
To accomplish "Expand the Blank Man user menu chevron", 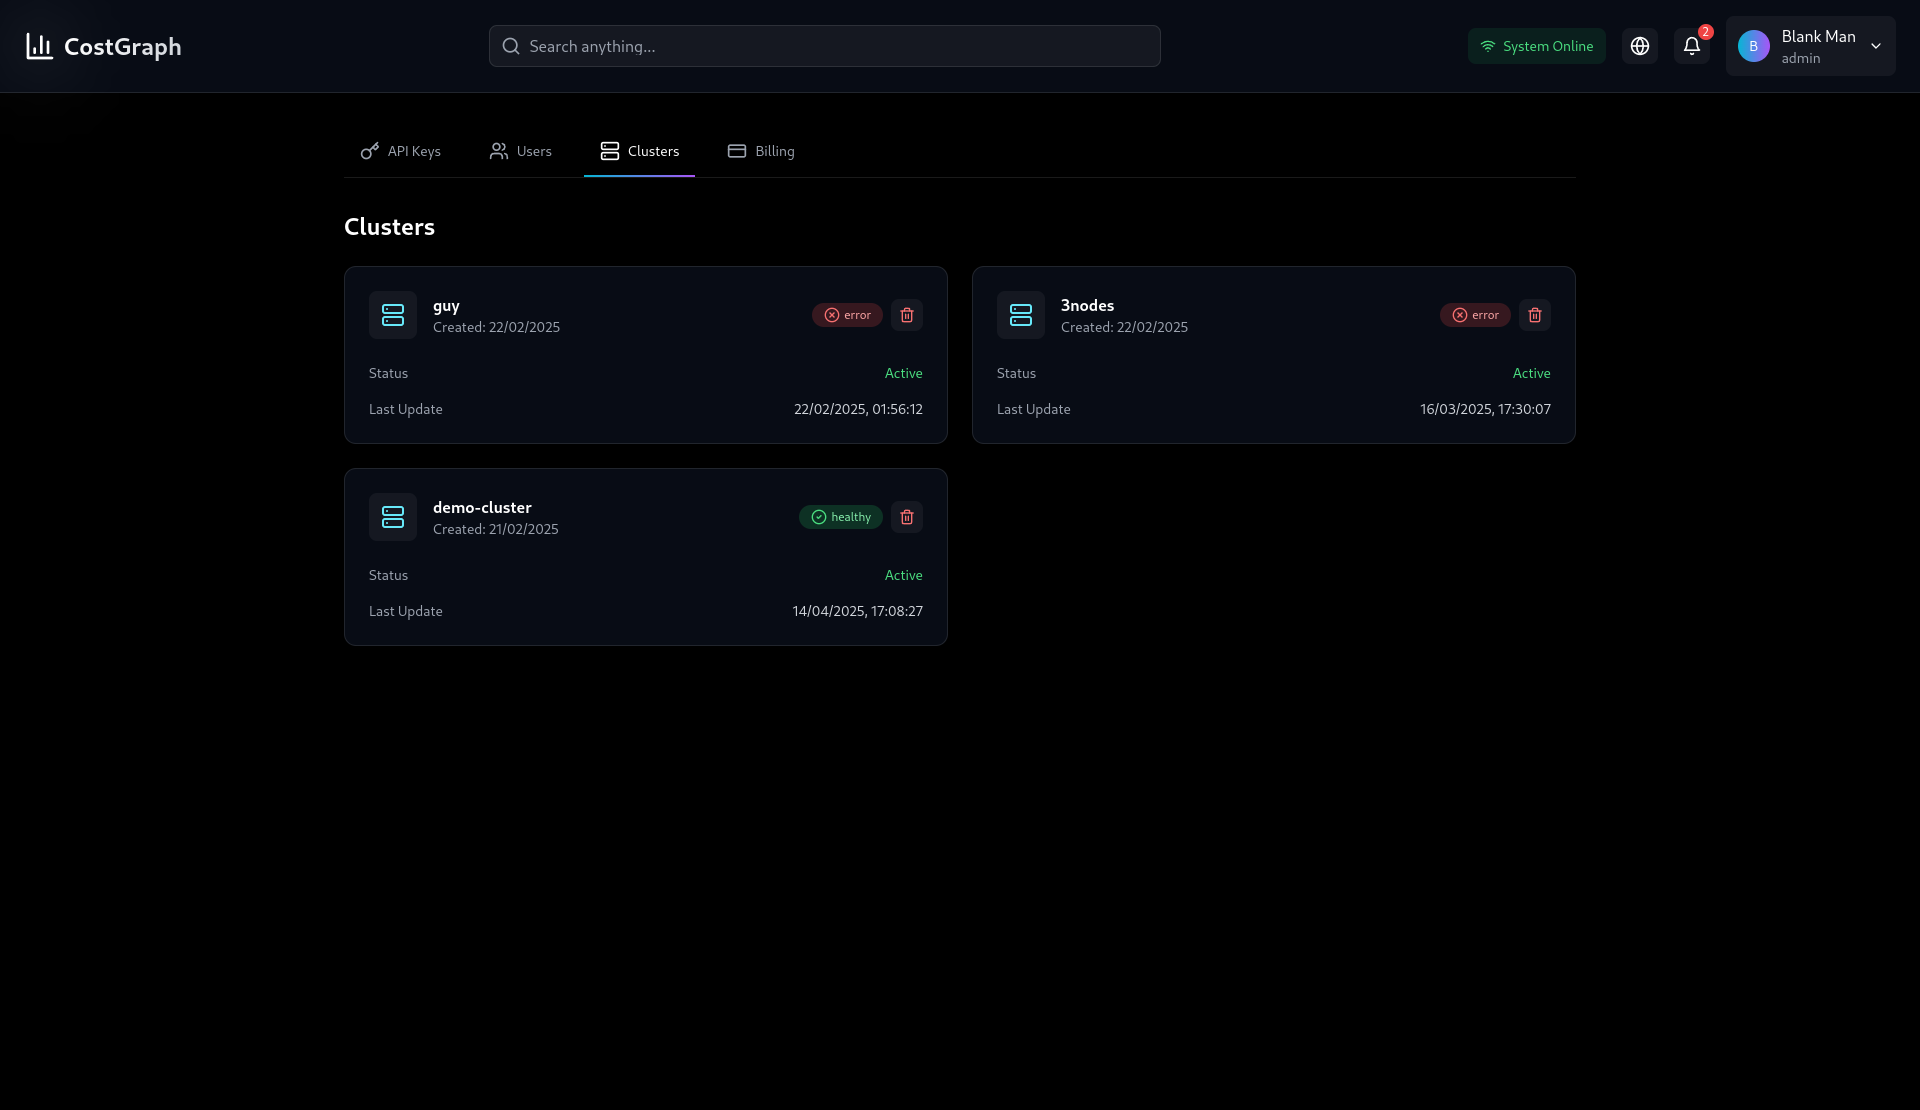I will [x=1876, y=46].
